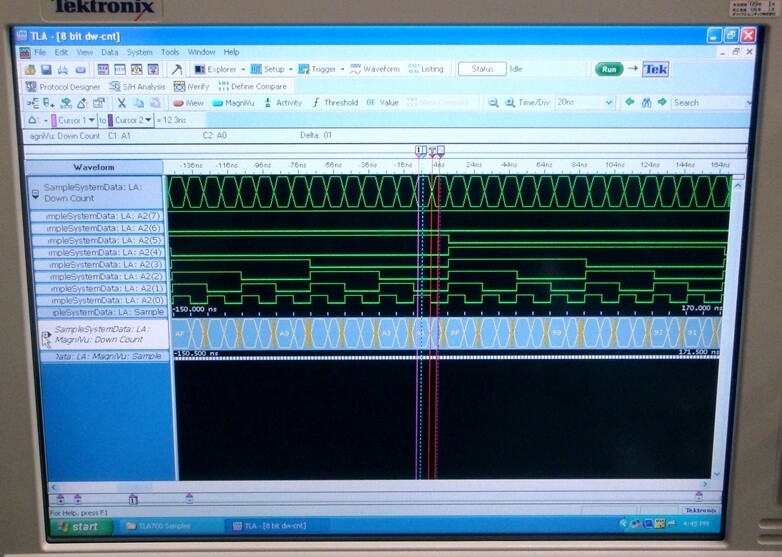
Task: Click the Cut (scissors) icon
Action: pos(122,103)
